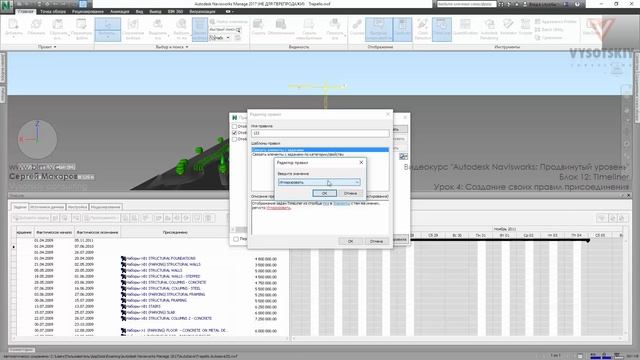Switch to Вид ribbon tab
The width and height of the screenshot is (640, 360).
pyautogui.click(x=139, y=11)
